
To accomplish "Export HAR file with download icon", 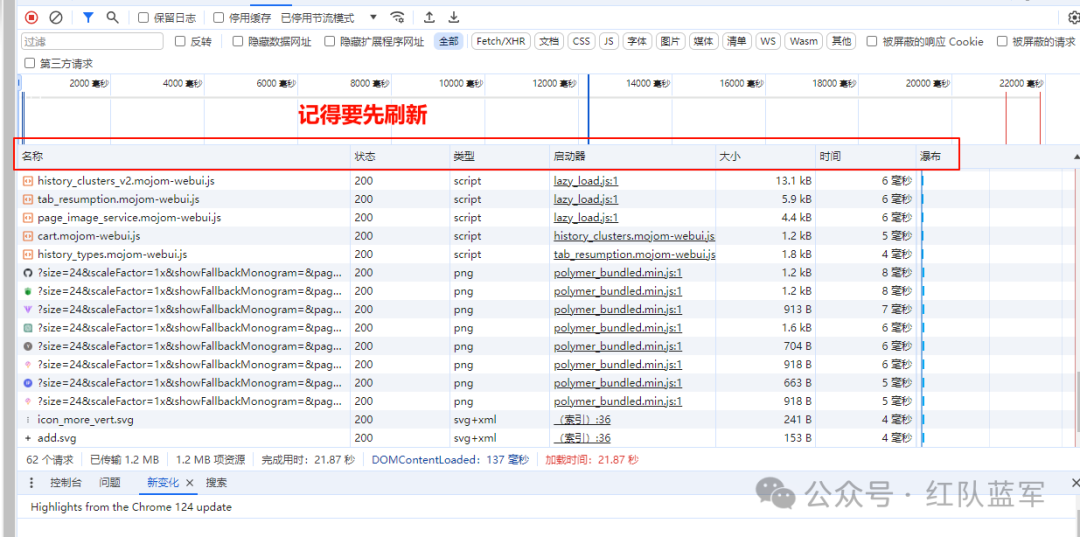I will (454, 18).
